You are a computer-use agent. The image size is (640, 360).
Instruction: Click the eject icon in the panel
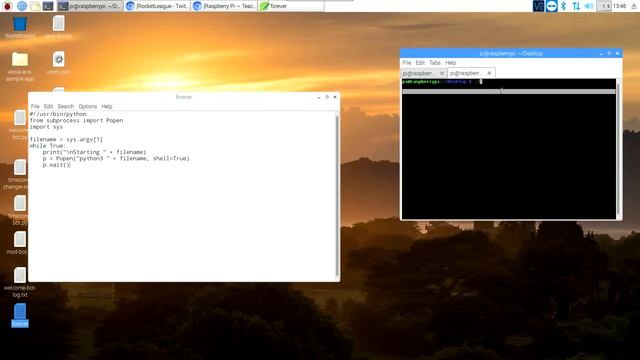[634, 6]
